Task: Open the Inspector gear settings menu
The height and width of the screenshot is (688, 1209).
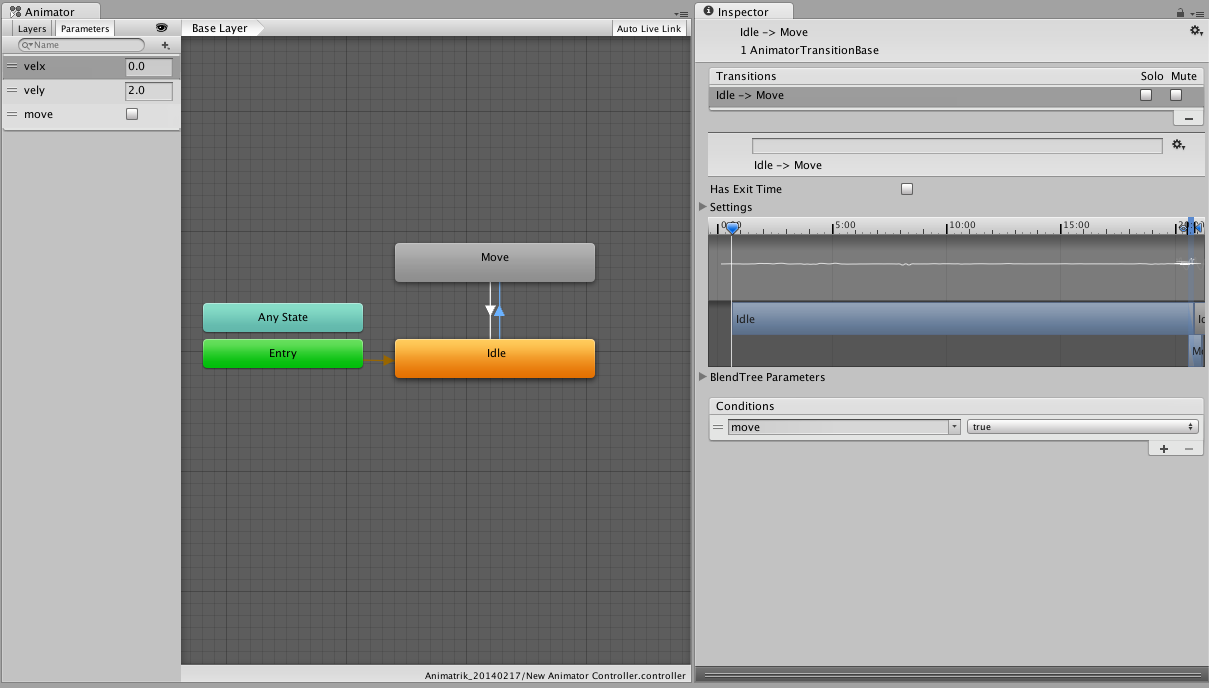Action: tap(1196, 31)
